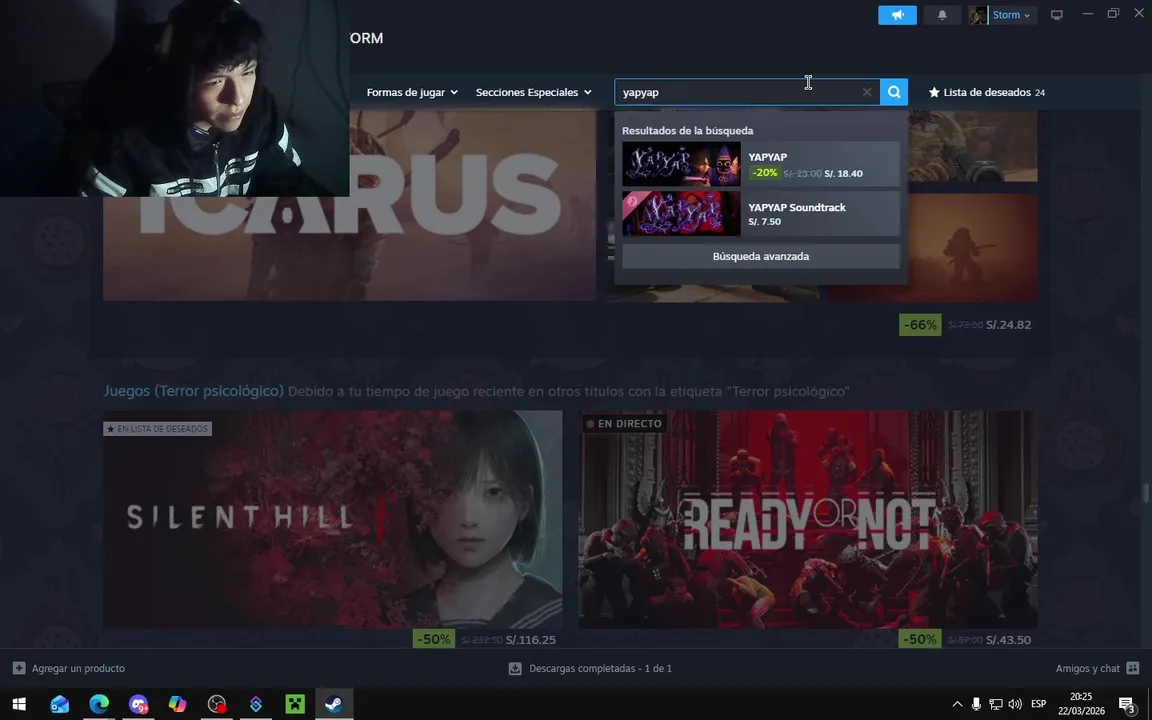Image resolution: width=1152 pixels, height=720 pixels.
Task: Open Amigos y chat panel
Action: click(1097, 669)
